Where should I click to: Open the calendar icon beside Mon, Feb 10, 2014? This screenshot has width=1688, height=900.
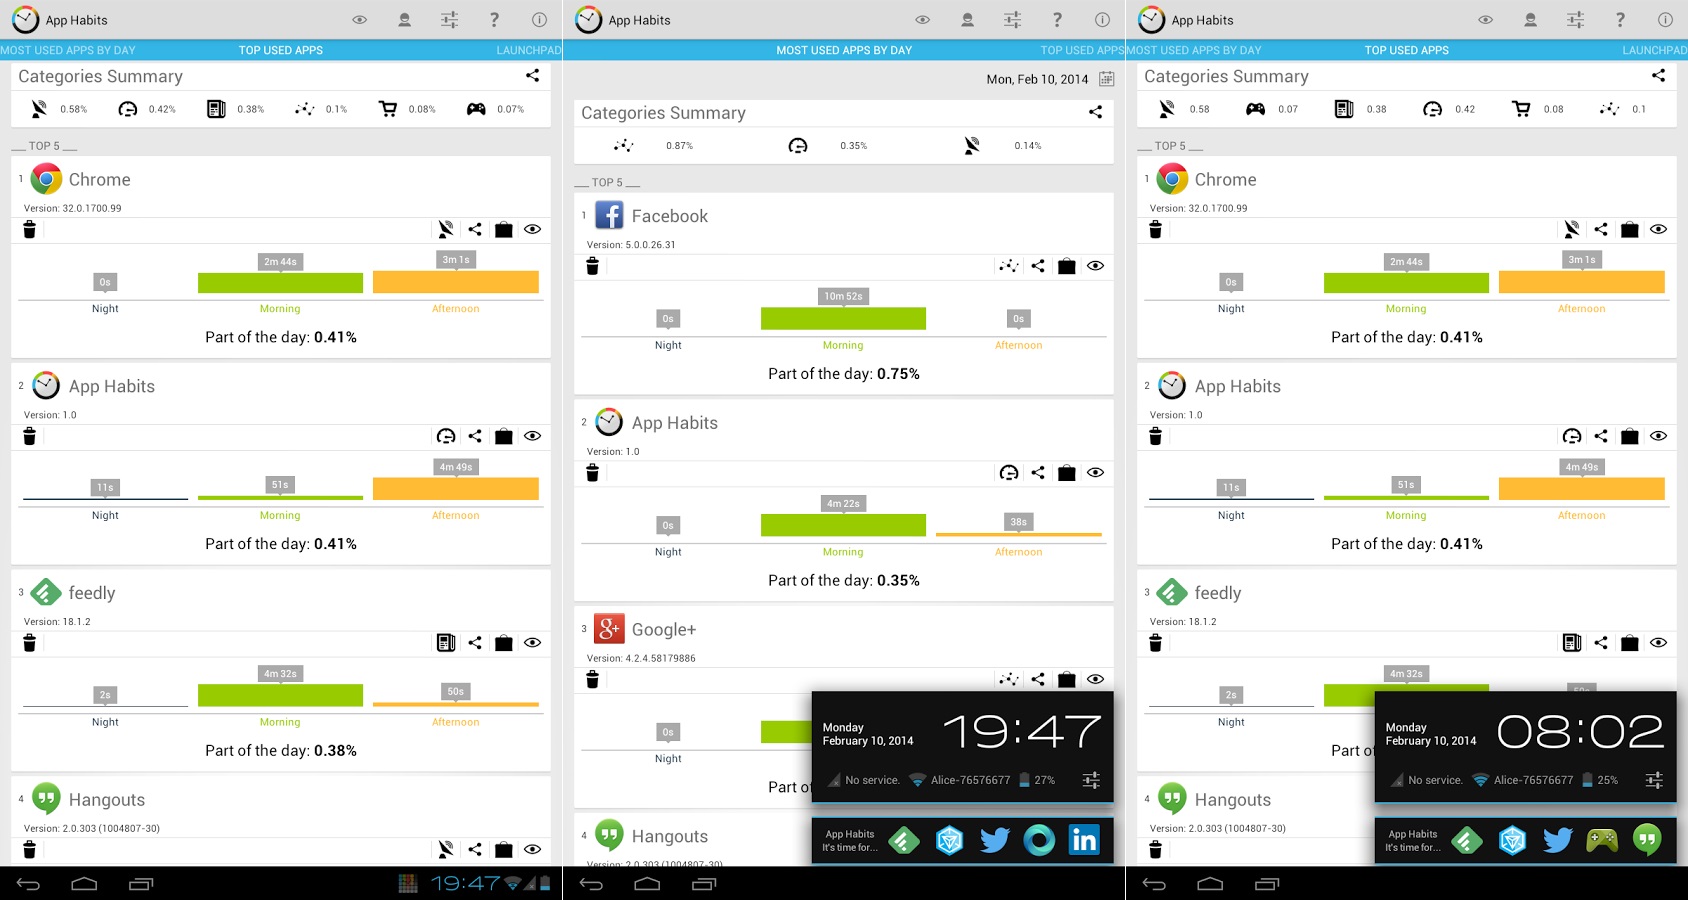tap(1106, 79)
